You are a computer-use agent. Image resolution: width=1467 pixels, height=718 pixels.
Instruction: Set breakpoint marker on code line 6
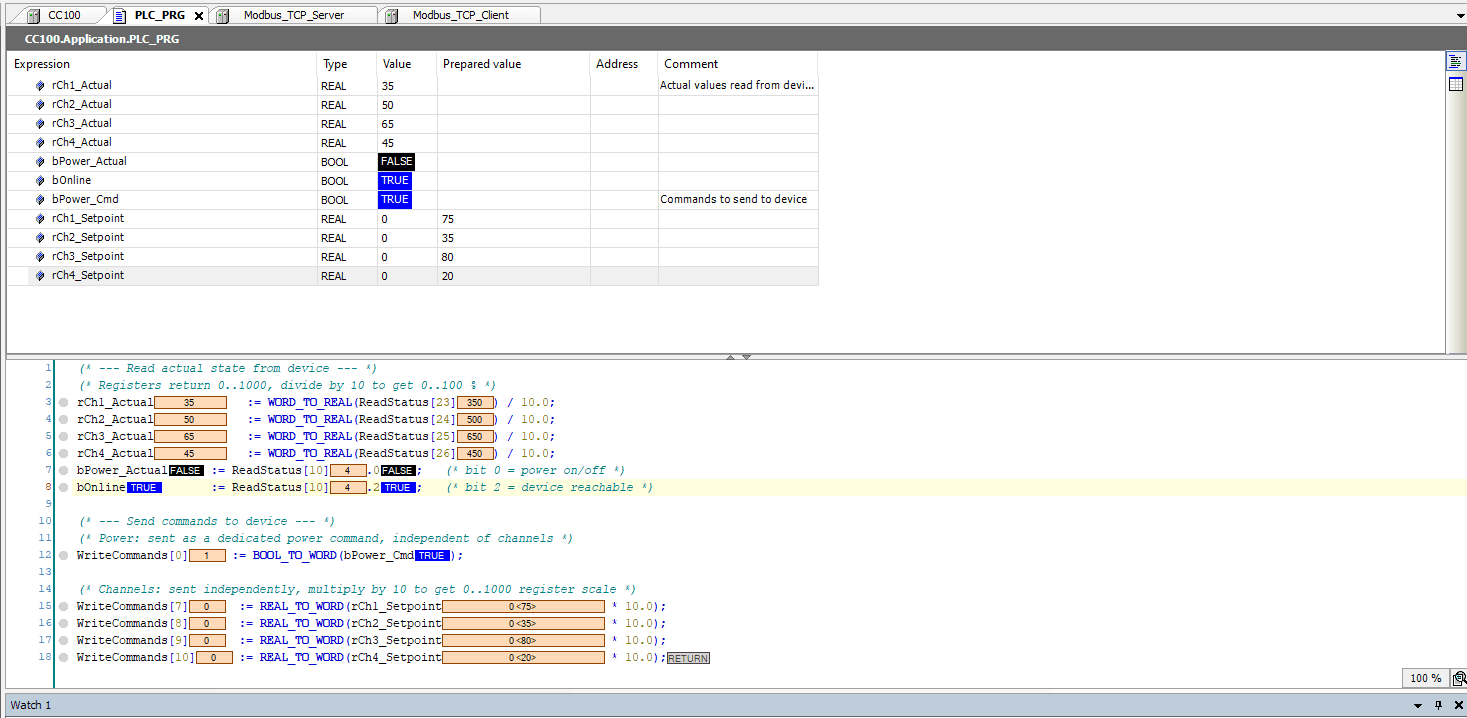point(64,454)
